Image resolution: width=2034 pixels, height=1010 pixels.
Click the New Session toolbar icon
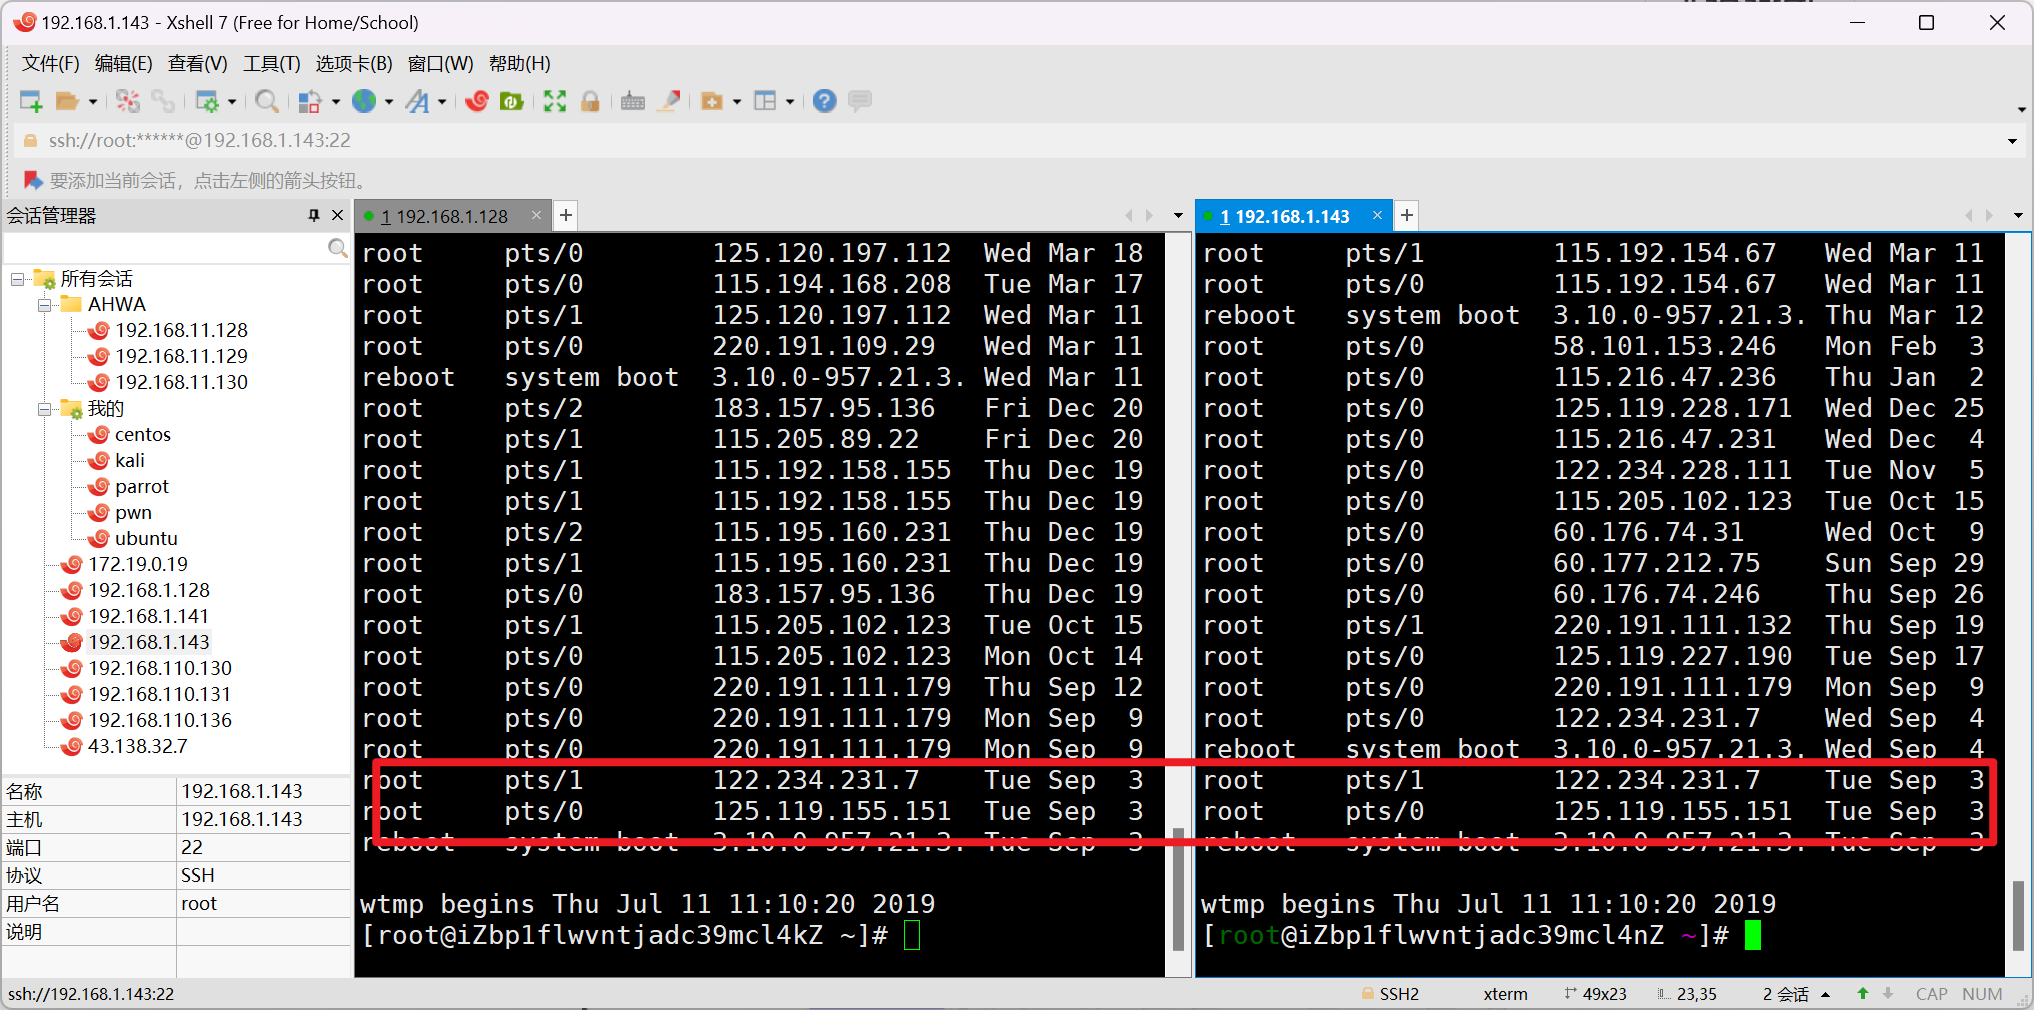[31, 101]
